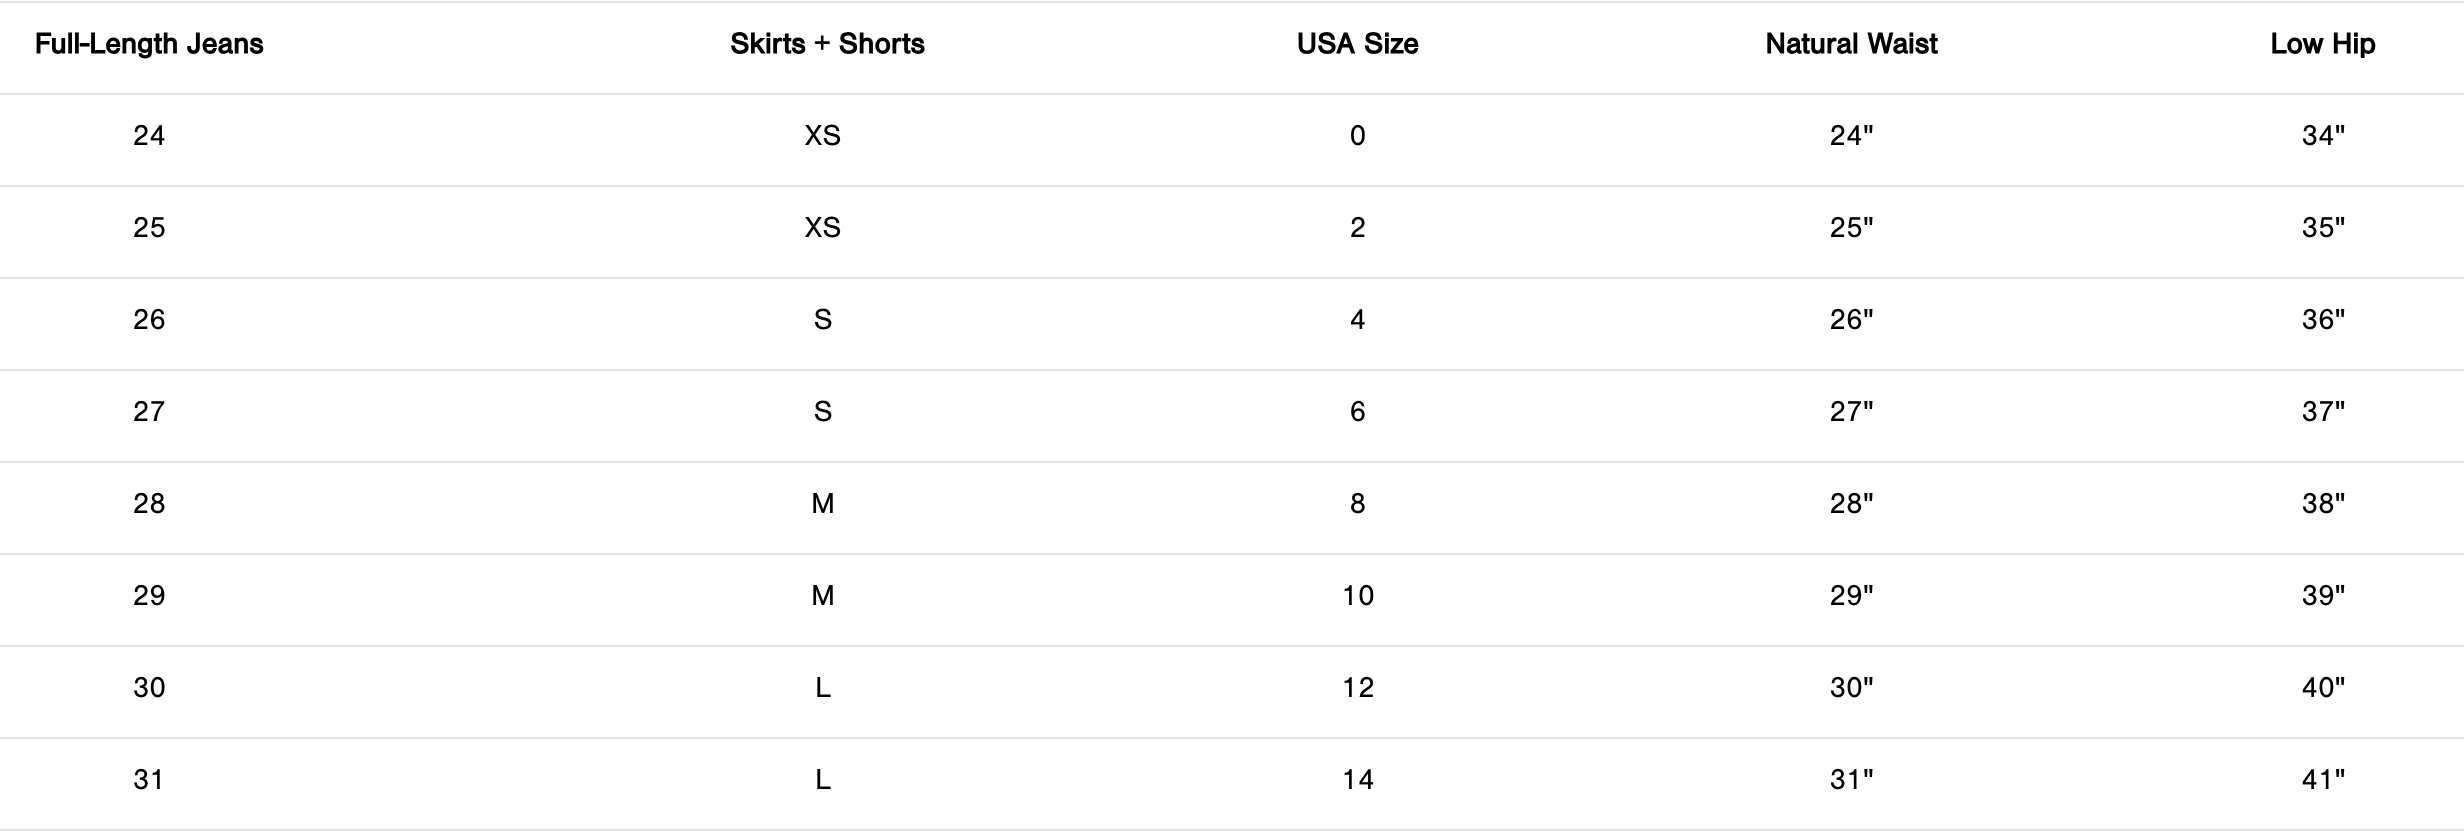Select the Low Hip column header
This screenshot has width=2464, height=831.
pos(2322,44)
